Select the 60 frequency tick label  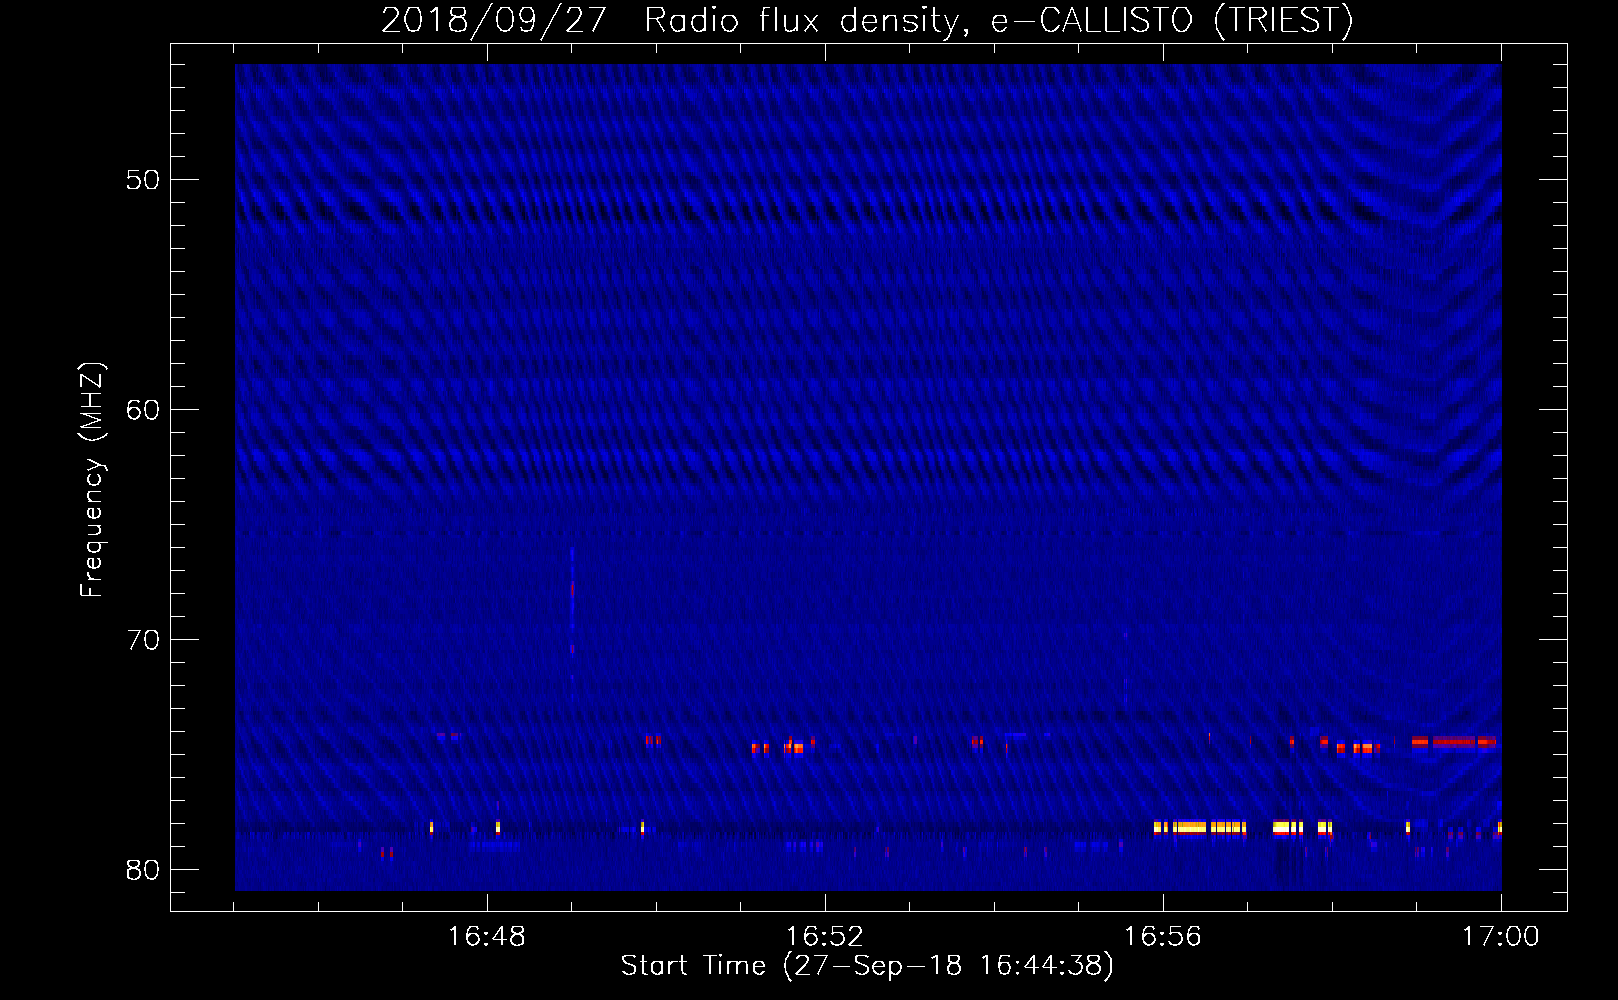click(x=143, y=410)
